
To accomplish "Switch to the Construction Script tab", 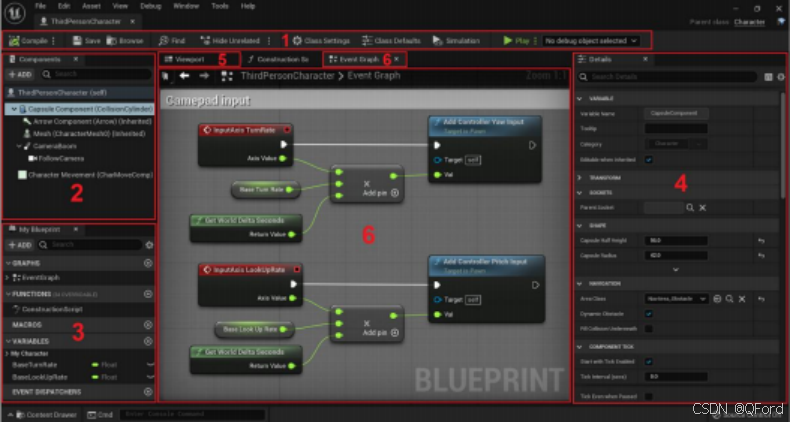I will [x=281, y=59].
